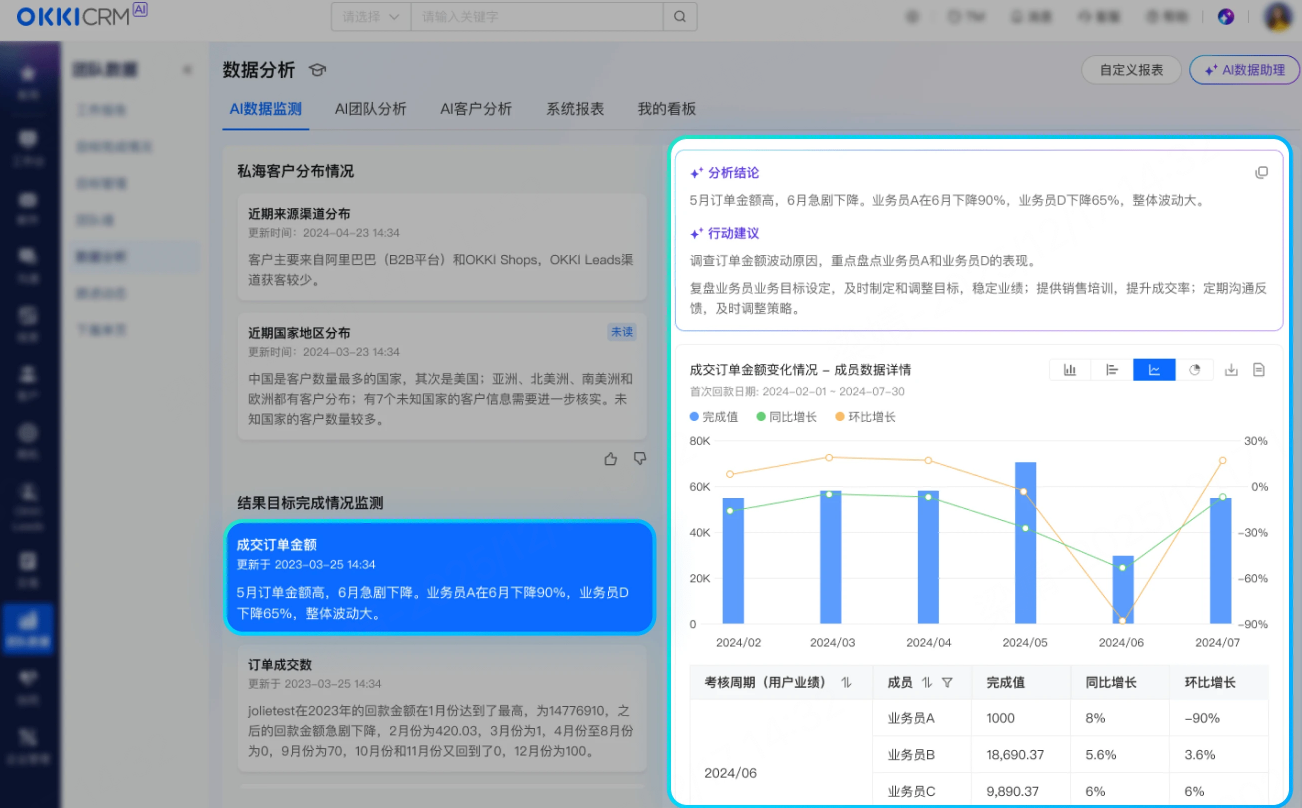Select the 业务员B table cell
Viewport: 1302px width, 808px height.
[922, 755]
